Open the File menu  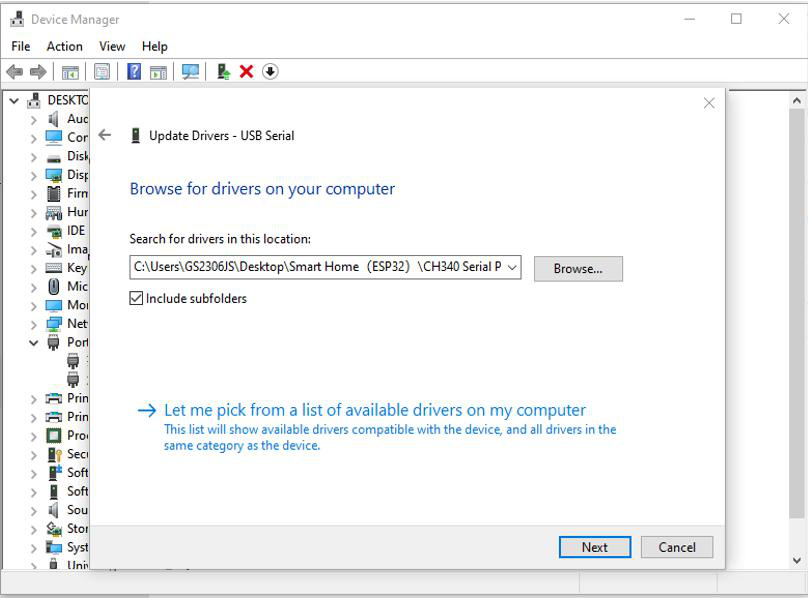21,46
